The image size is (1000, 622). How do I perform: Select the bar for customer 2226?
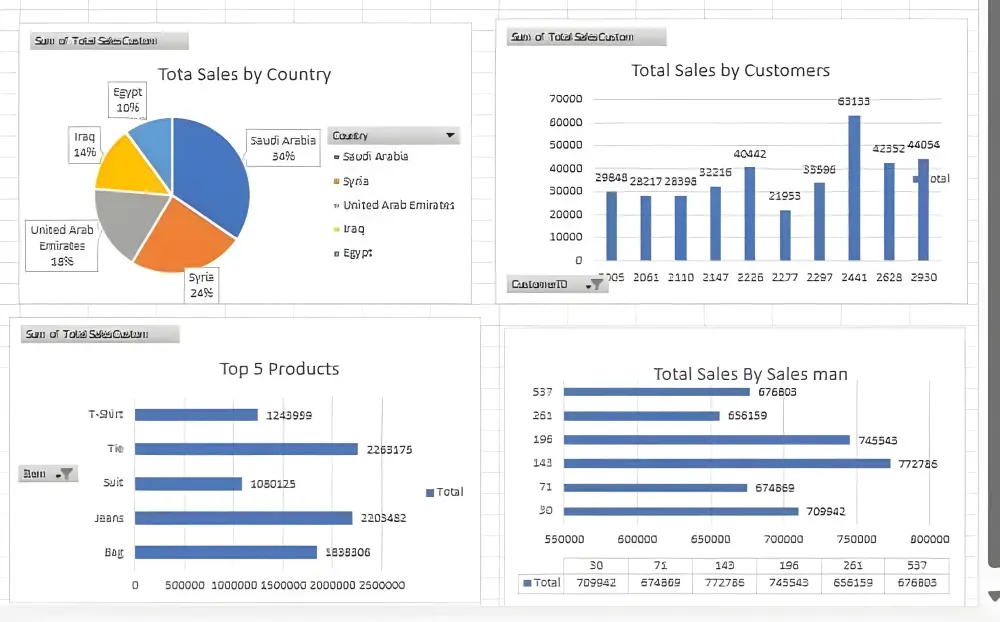point(750,214)
